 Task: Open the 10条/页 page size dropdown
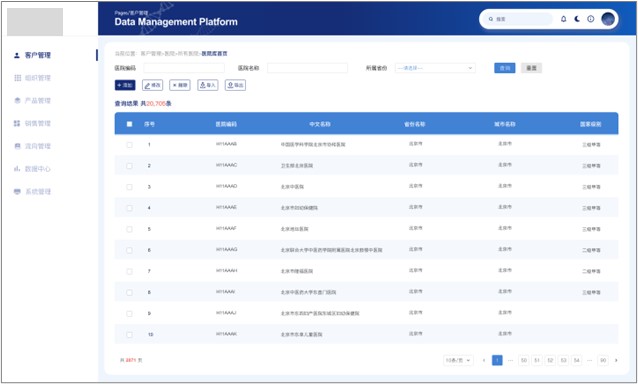pyautogui.click(x=458, y=360)
